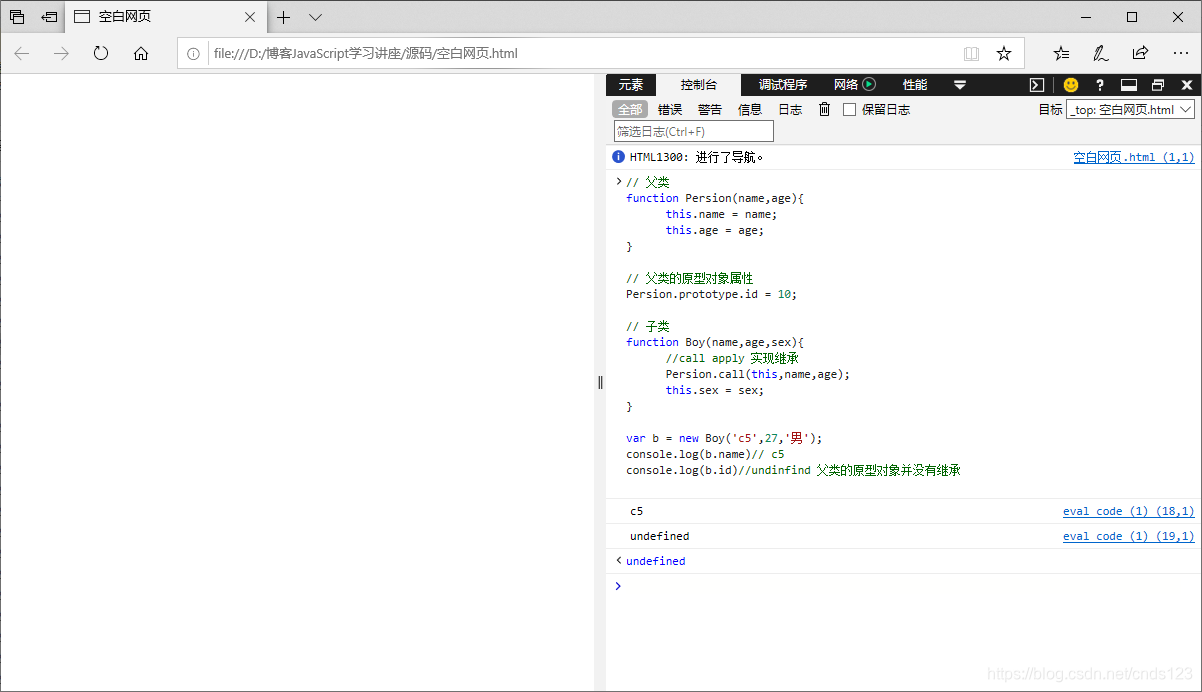Go back with the browser back arrow

tap(22, 53)
